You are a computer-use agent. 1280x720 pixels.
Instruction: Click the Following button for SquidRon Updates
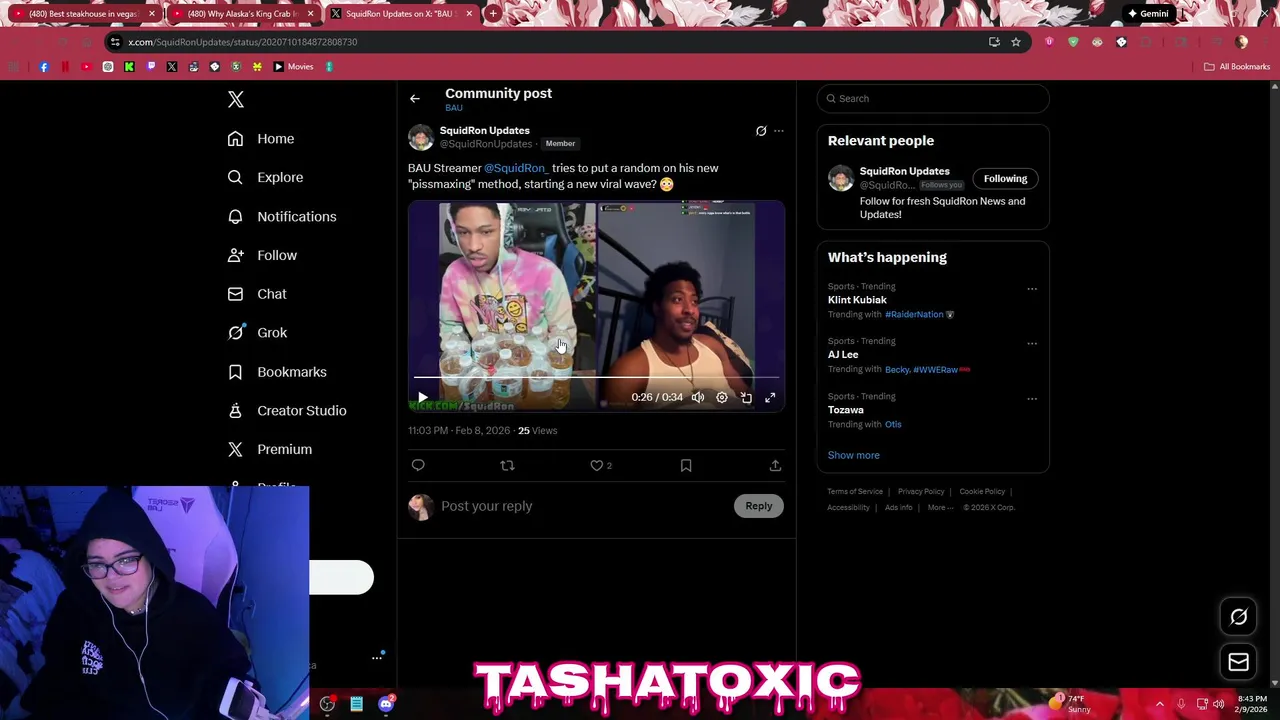coord(1005,179)
